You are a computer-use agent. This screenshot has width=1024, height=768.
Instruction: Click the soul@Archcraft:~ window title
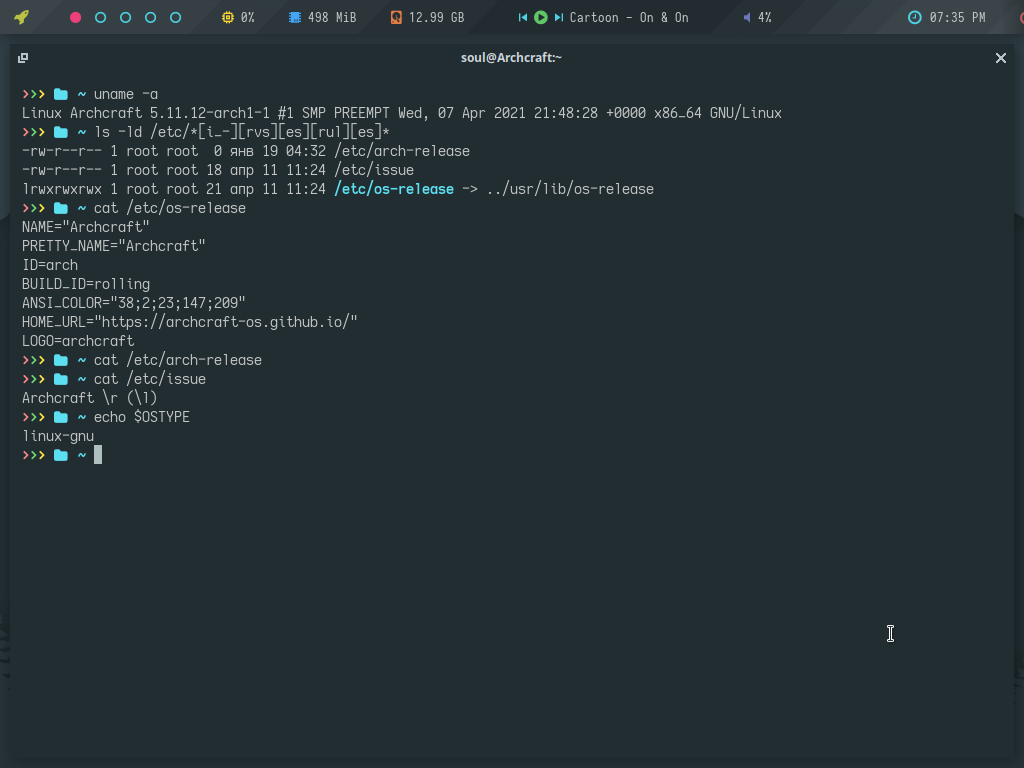pyautogui.click(x=511, y=57)
